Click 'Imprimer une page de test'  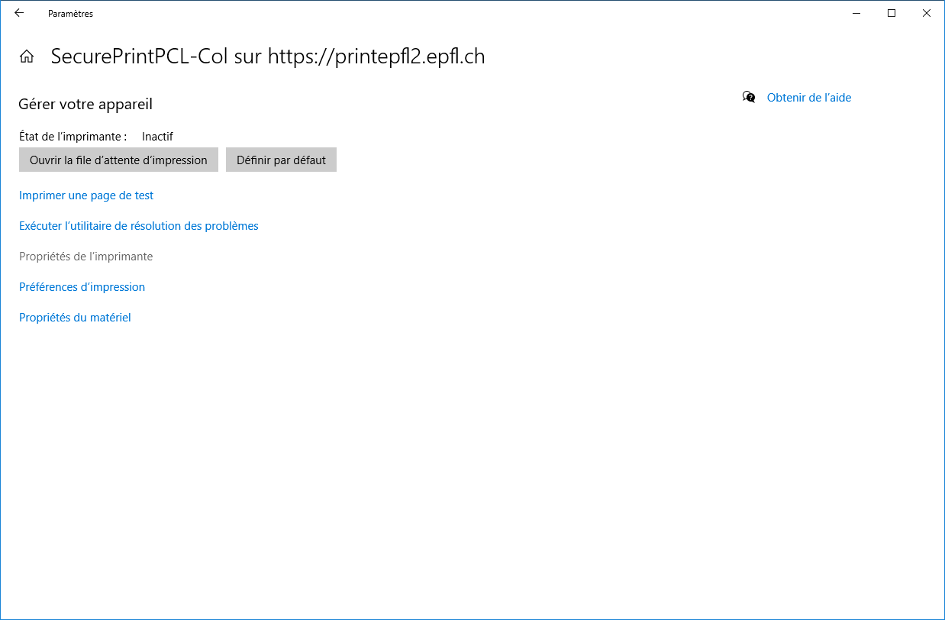coord(86,196)
